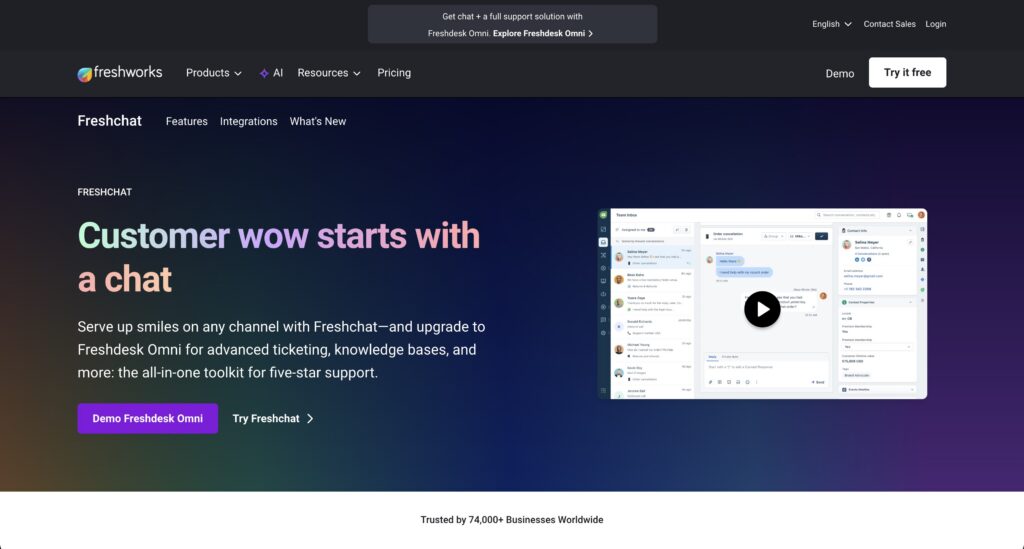
Task: Click the chevron next to Products
Action: (238, 74)
